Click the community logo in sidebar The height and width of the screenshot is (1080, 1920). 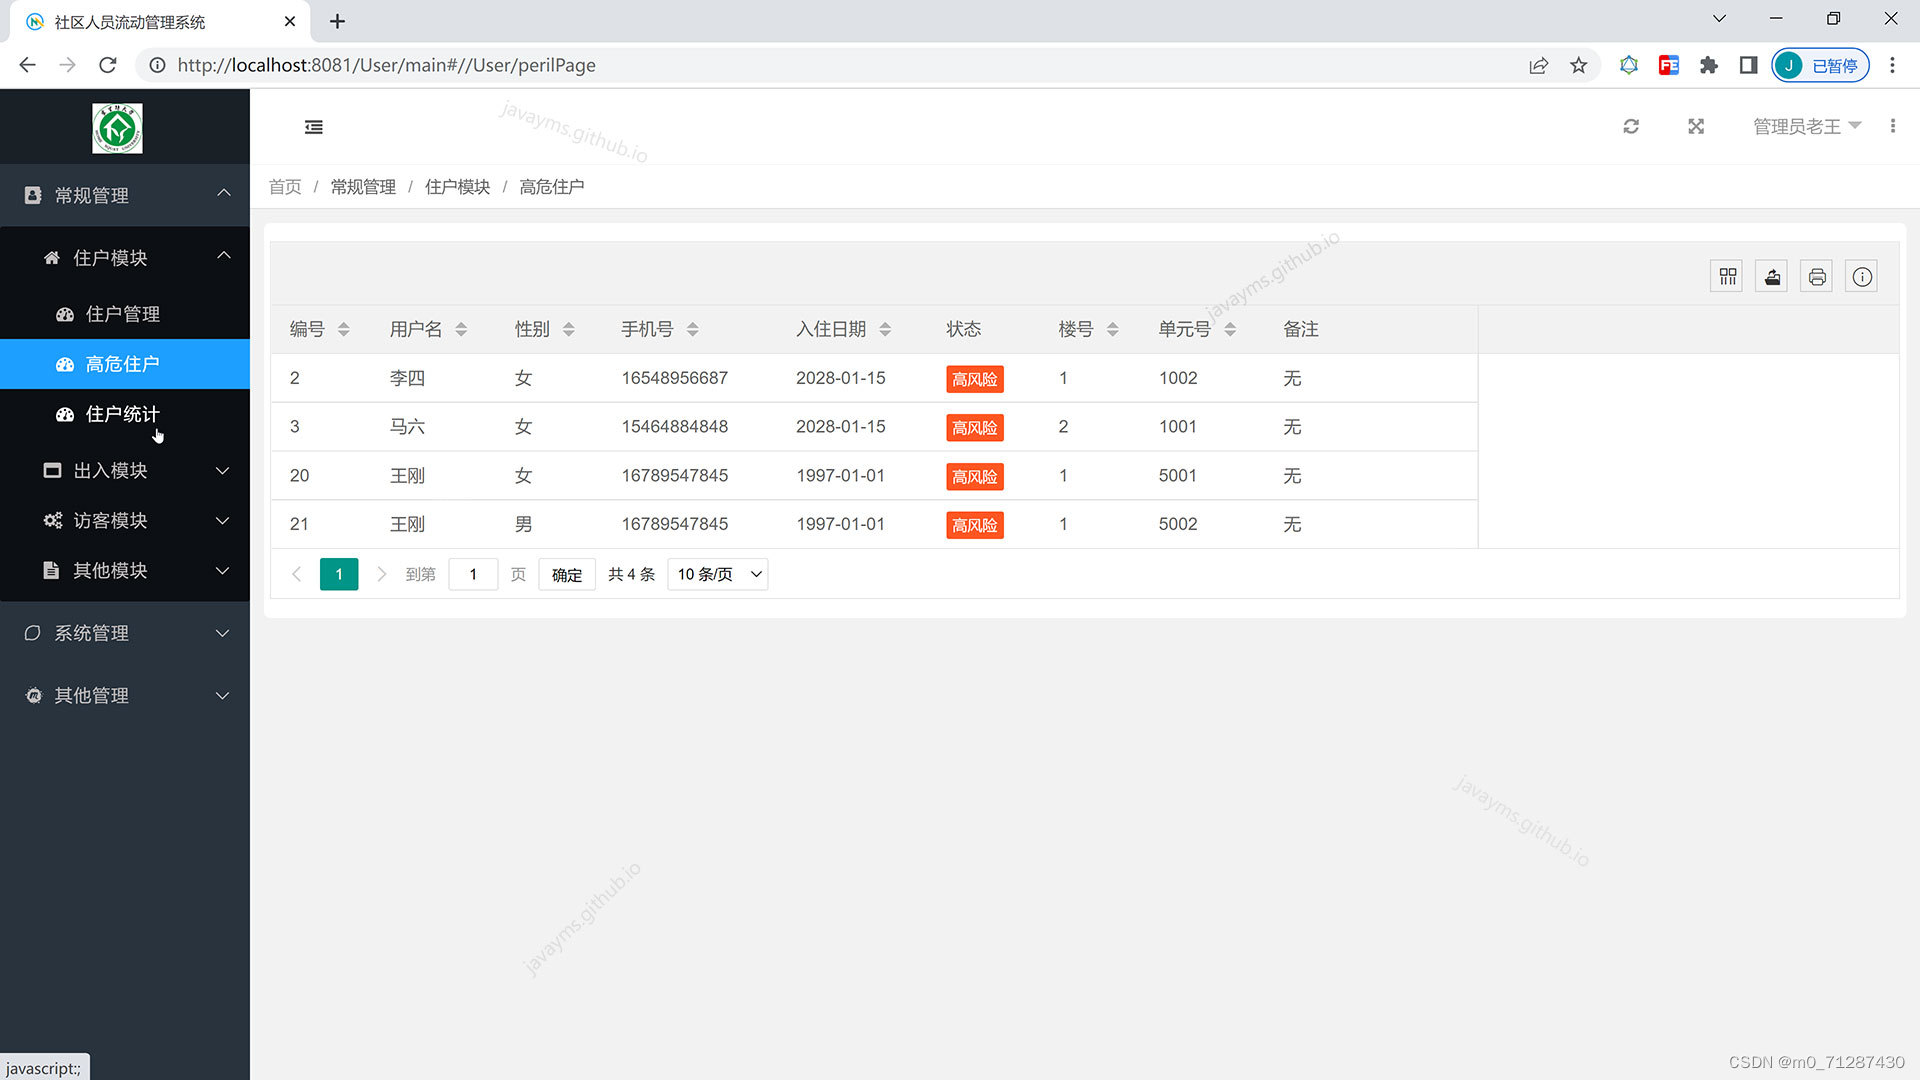[x=117, y=128]
